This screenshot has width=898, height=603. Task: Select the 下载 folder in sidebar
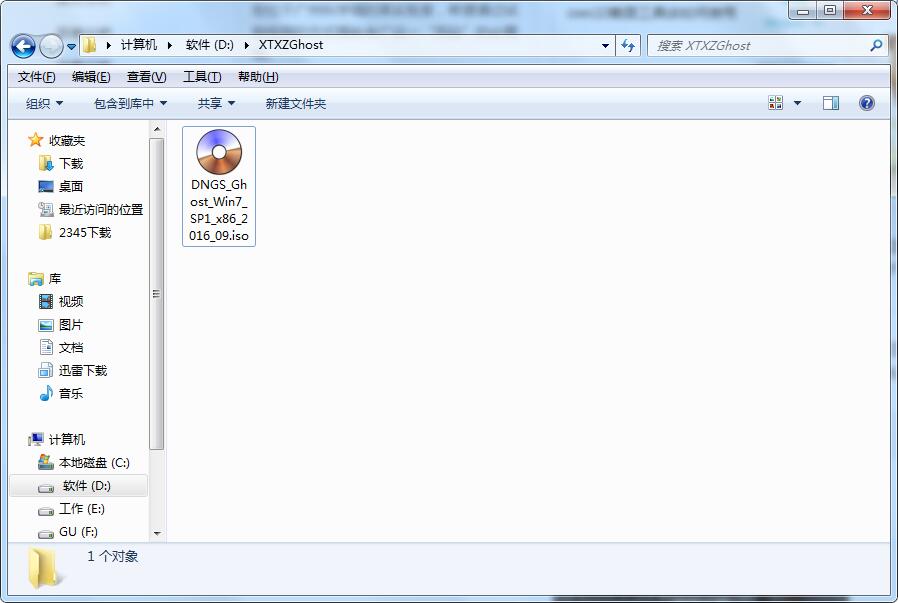tap(68, 163)
